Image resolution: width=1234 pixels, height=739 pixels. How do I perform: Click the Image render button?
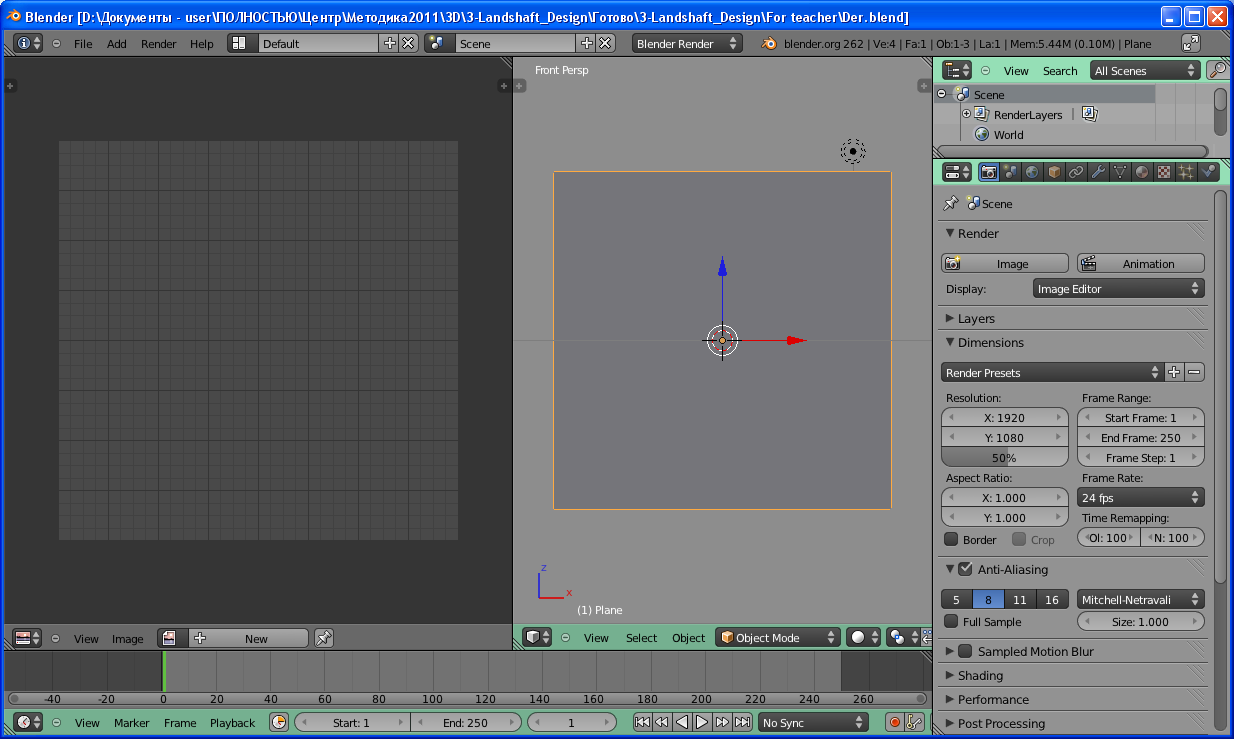tap(1005, 263)
